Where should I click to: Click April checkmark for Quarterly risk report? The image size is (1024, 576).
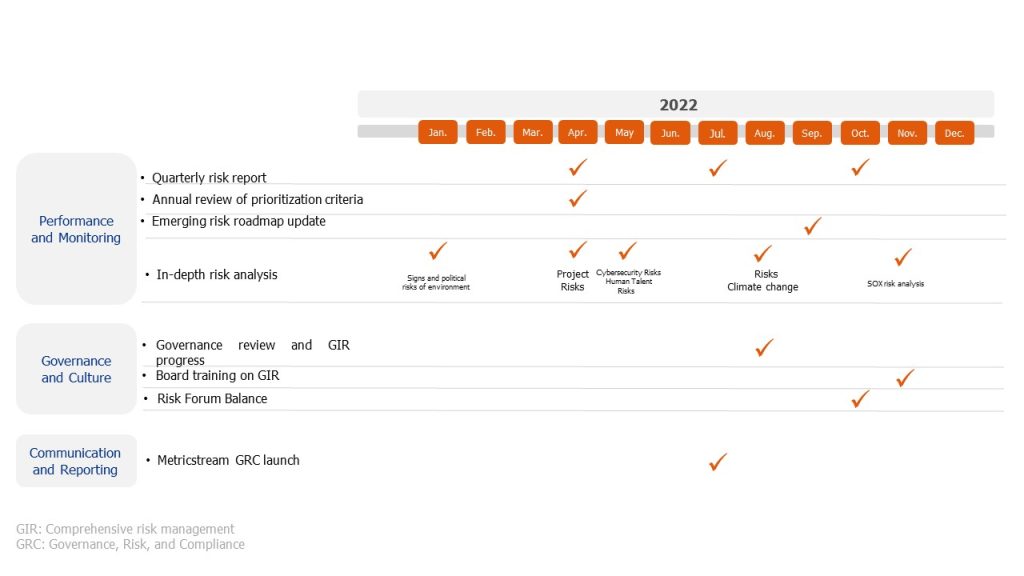[x=578, y=167]
